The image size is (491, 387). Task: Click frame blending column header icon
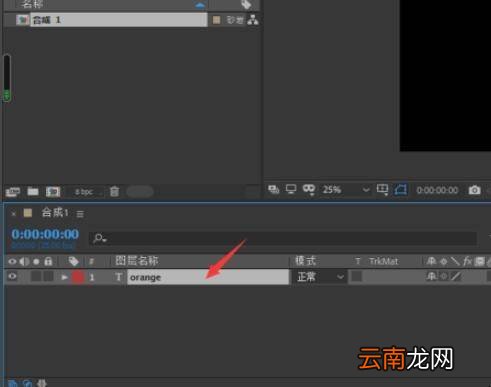pyautogui.click(x=480, y=261)
